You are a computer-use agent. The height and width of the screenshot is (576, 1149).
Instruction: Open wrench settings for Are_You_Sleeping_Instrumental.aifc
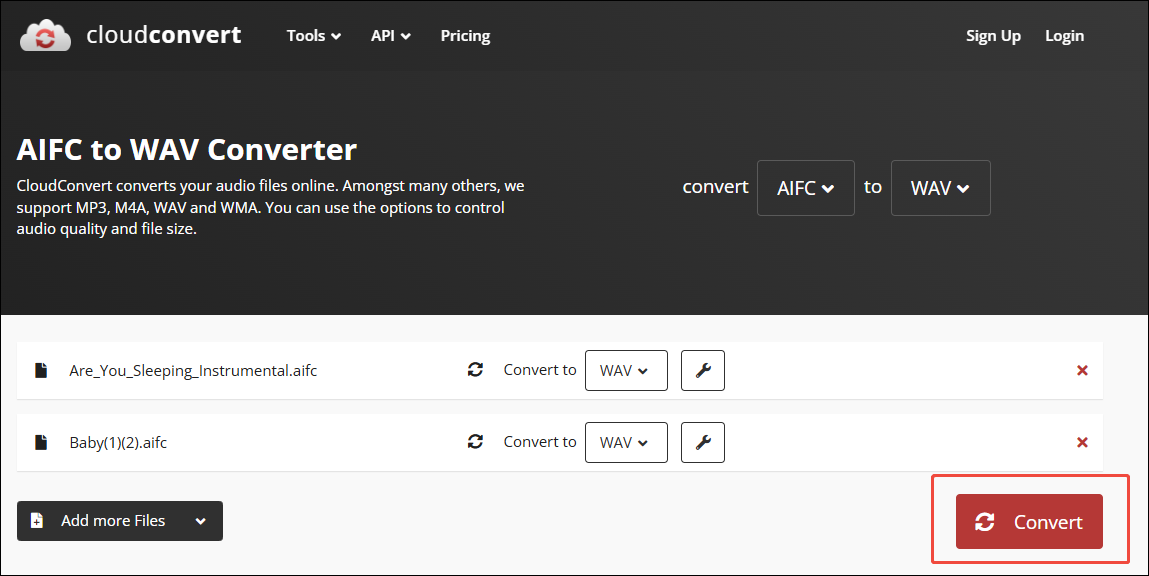(703, 370)
